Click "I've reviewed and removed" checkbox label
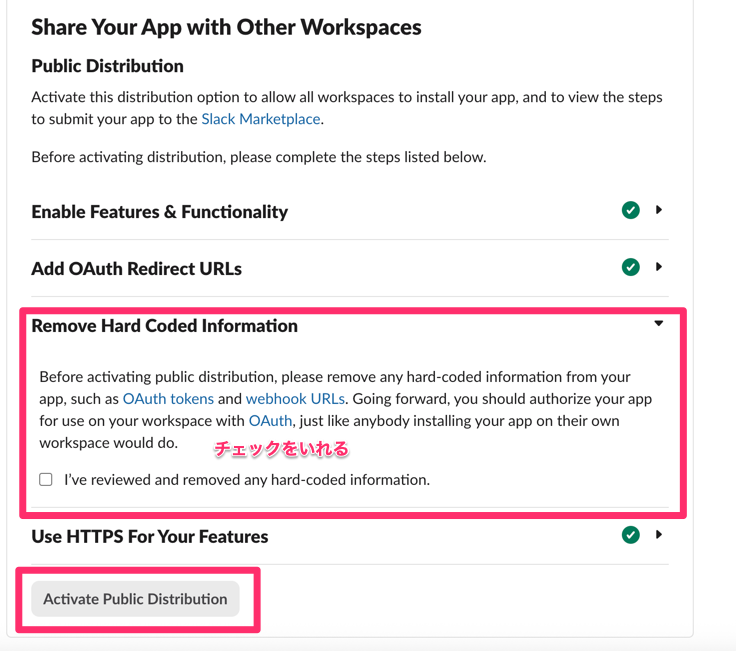This screenshot has width=736, height=651. [x=246, y=480]
